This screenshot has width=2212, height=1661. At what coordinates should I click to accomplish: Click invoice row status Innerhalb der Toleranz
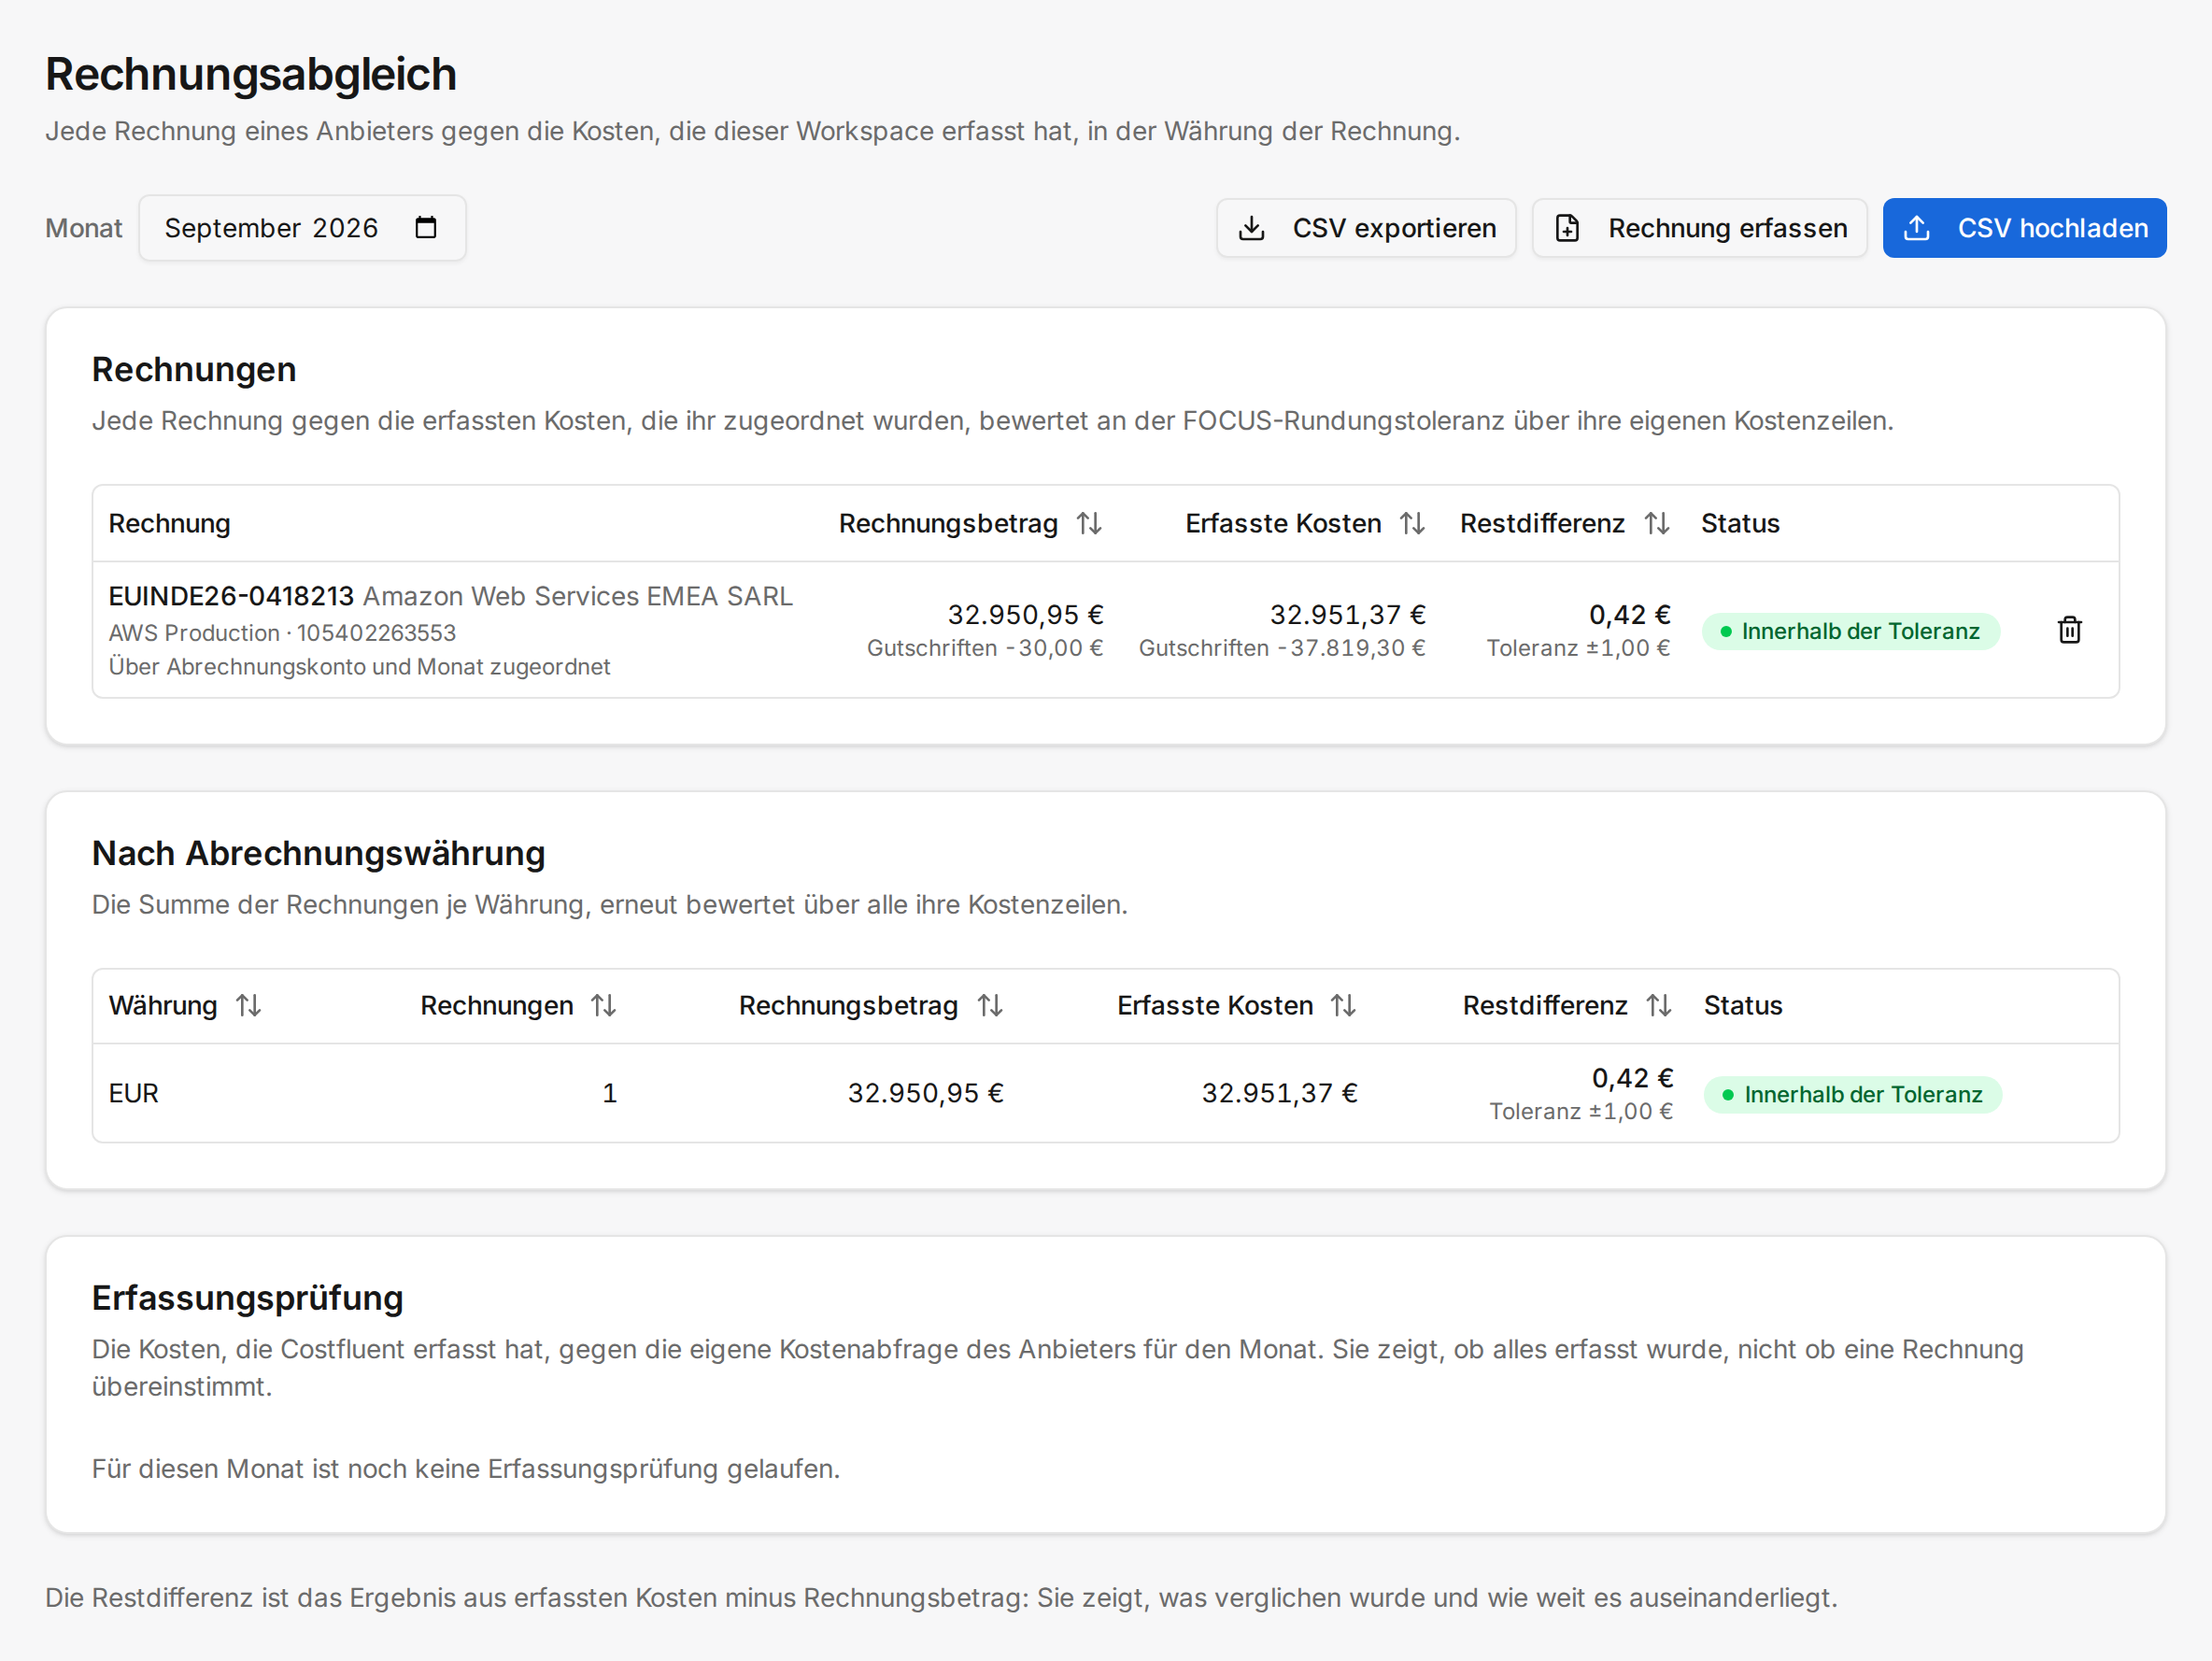pos(1851,631)
